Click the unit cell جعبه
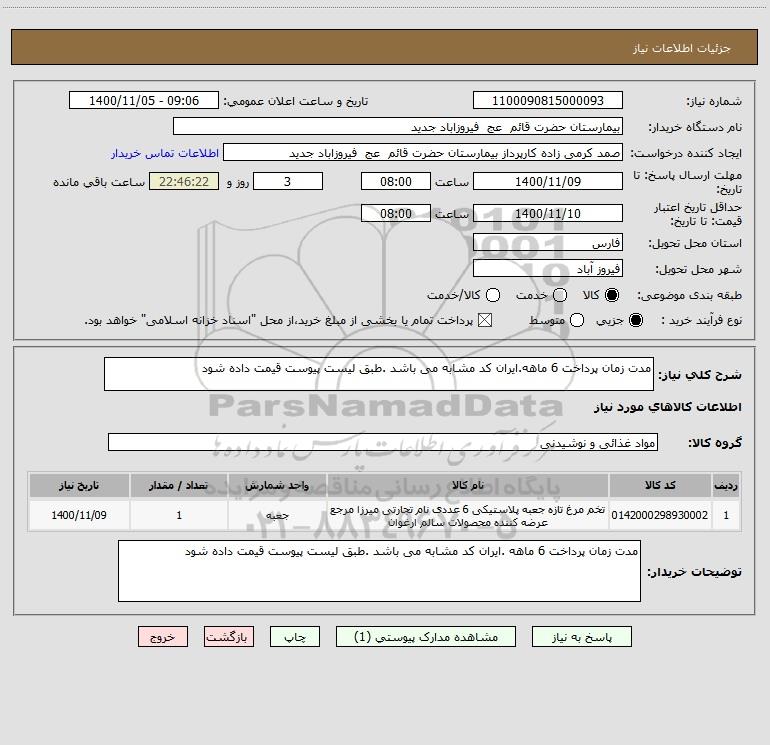Image resolution: width=770 pixels, height=745 pixels. pyautogui.click(x=277, y=515)
